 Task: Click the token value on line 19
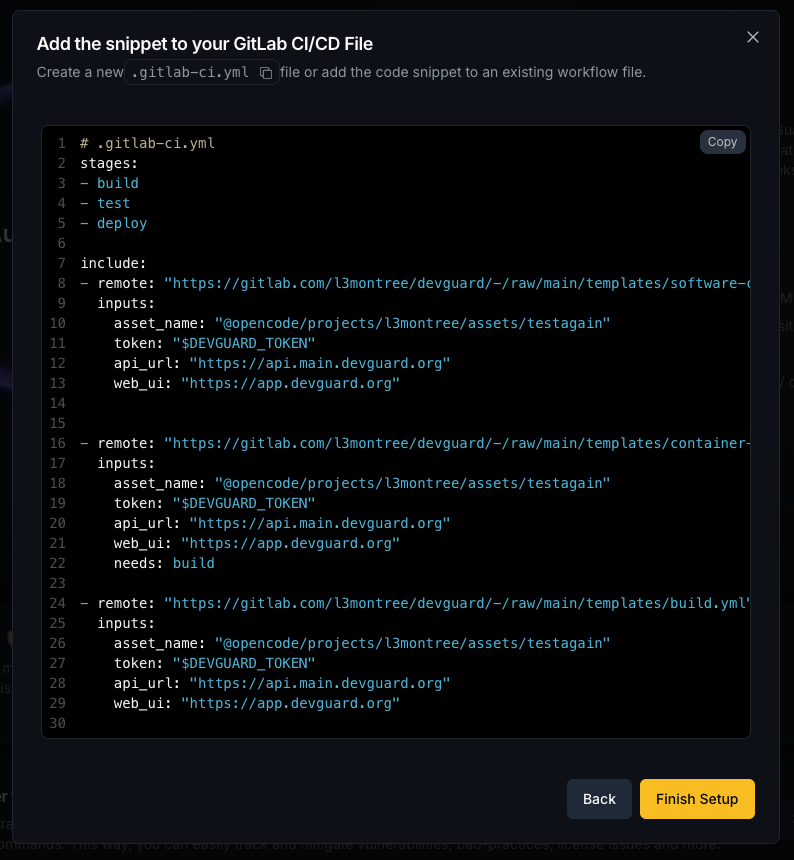pos(244,503)
